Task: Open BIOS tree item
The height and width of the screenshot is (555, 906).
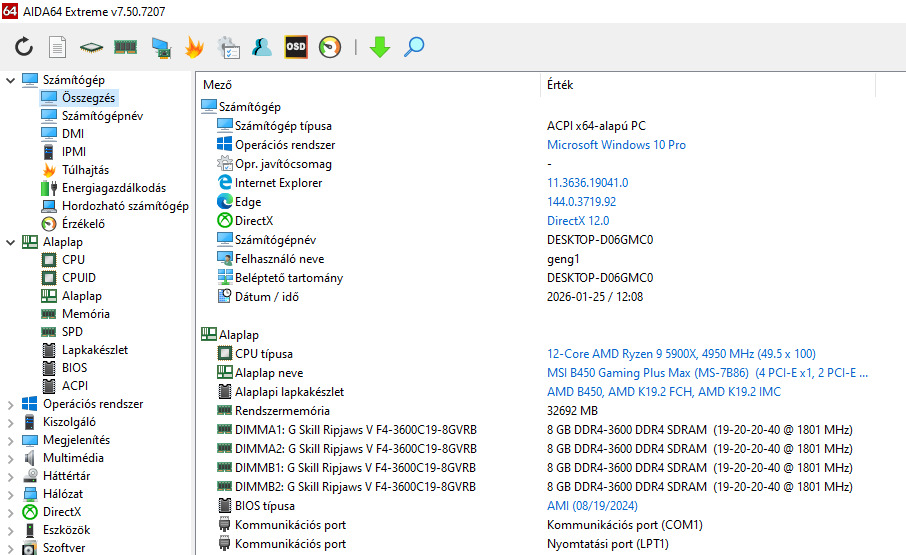Action: [x=75, y=367]
